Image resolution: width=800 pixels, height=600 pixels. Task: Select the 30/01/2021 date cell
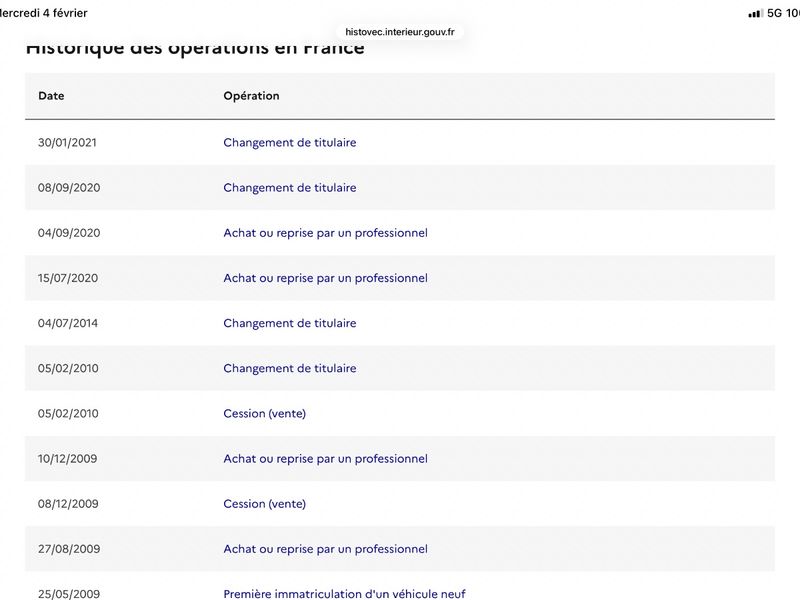pyautogui.click(x=67, y=142)
